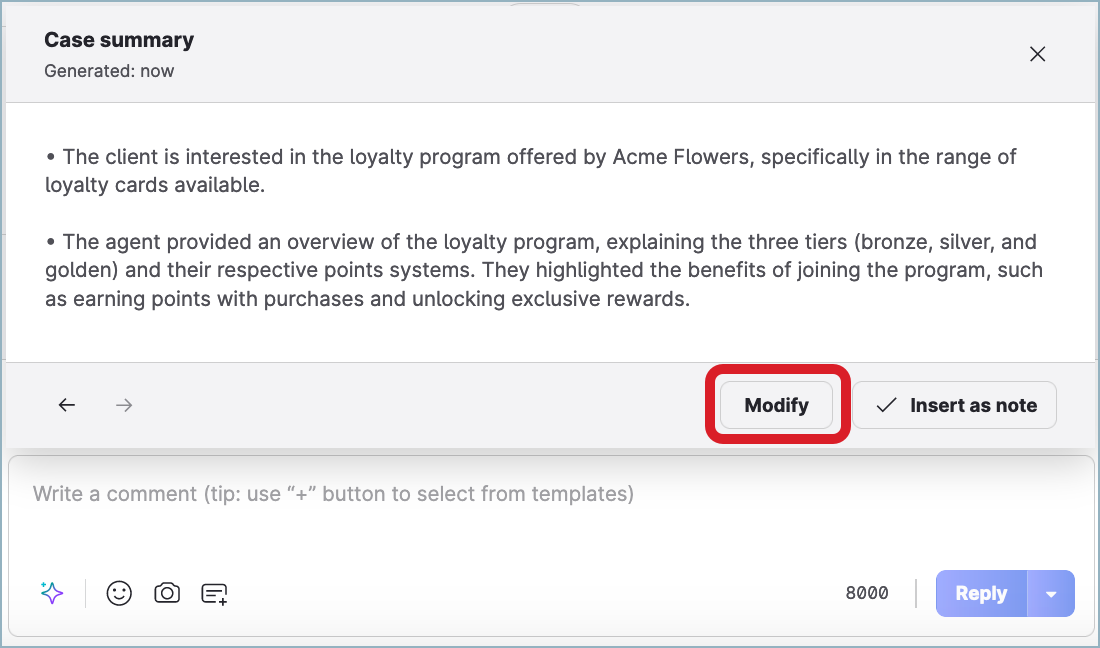Image resolution: width=1100 pixels, height=648 pixels.
Task: Click the Modify button
Action: pos(776,405)
